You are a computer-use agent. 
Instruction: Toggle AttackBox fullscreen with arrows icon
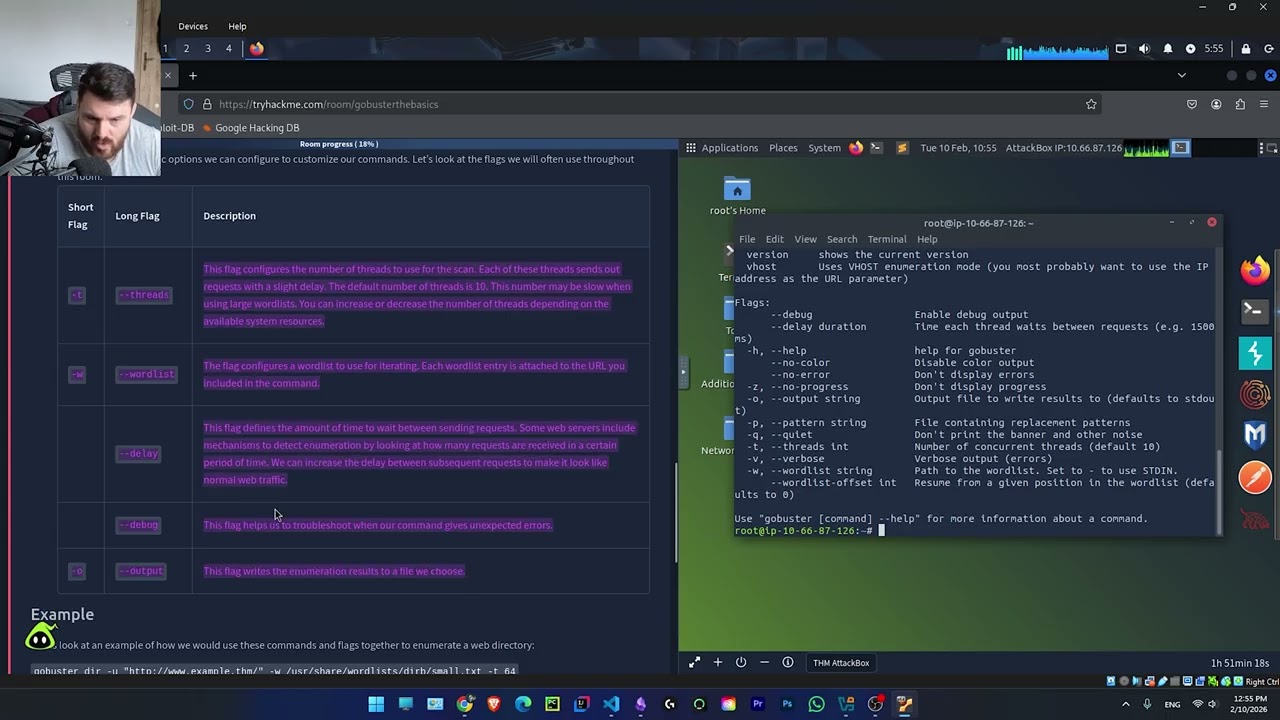click(694, 662)
